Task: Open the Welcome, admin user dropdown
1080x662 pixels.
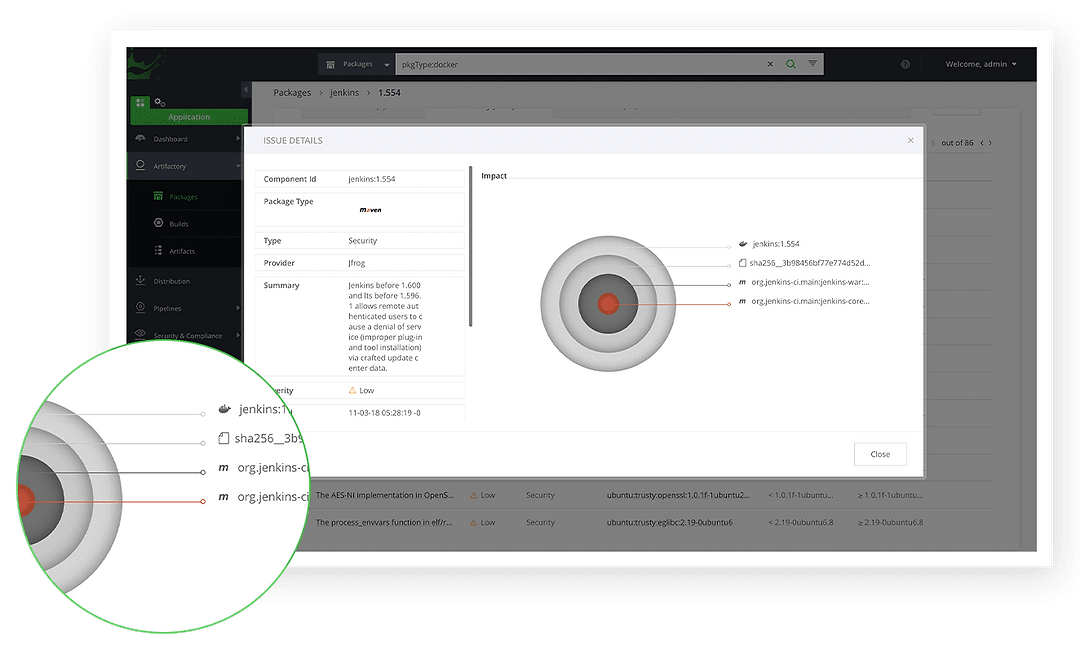Action: [x=980, y=64]
